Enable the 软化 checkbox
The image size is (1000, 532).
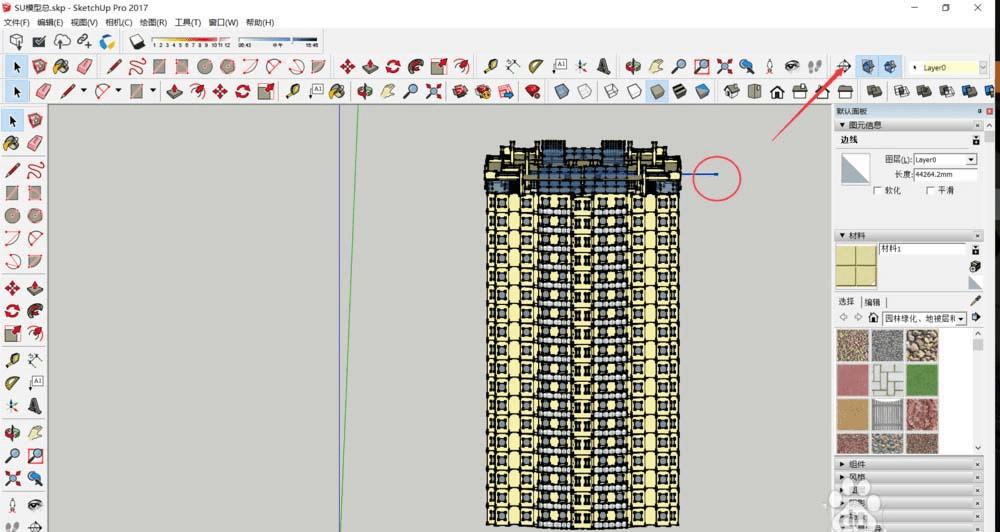coord(877,191)
